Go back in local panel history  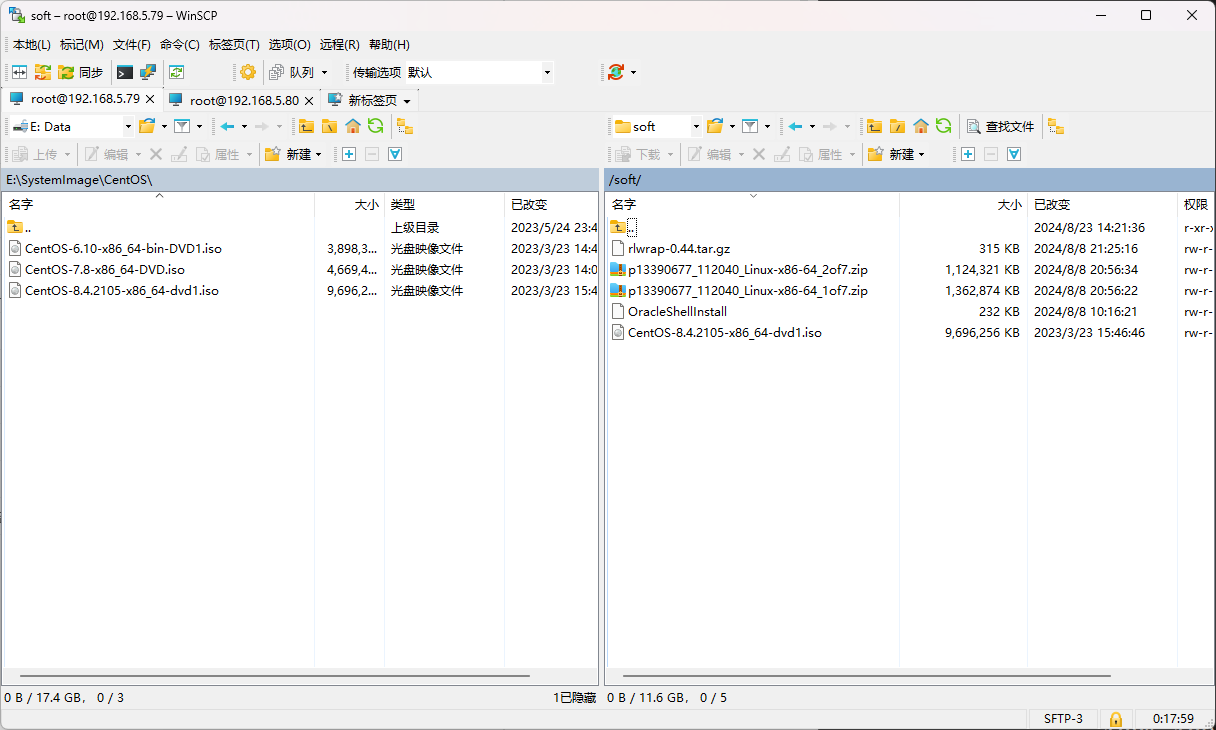(228, 126)
